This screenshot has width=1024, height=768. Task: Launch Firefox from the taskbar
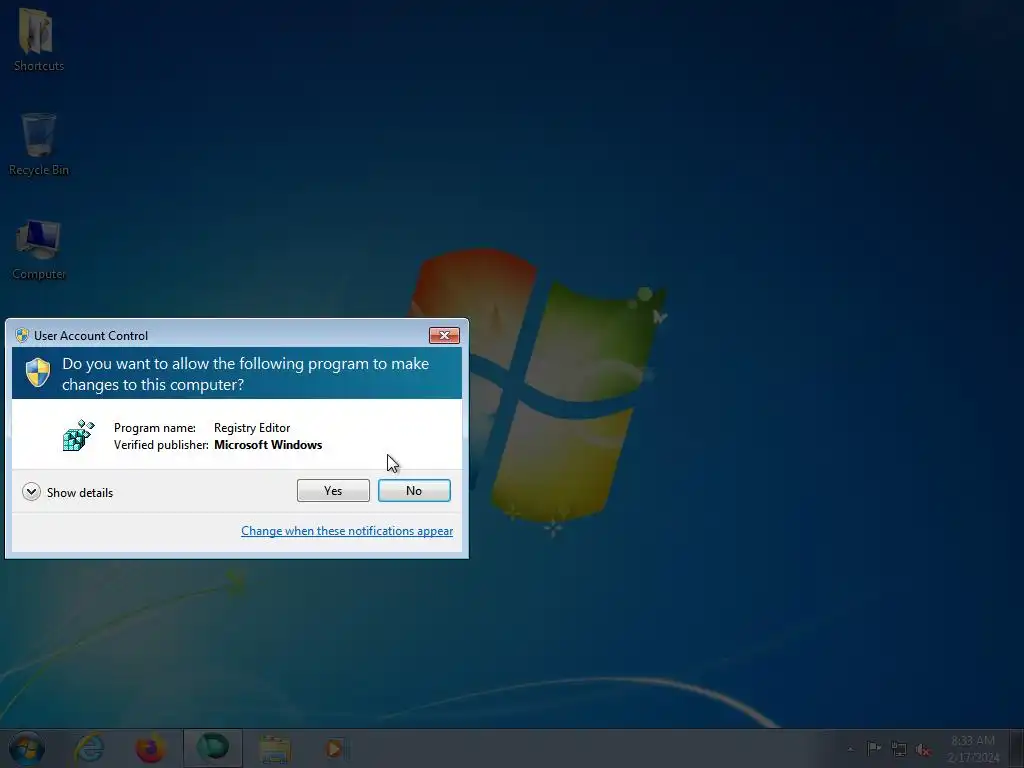150,748
